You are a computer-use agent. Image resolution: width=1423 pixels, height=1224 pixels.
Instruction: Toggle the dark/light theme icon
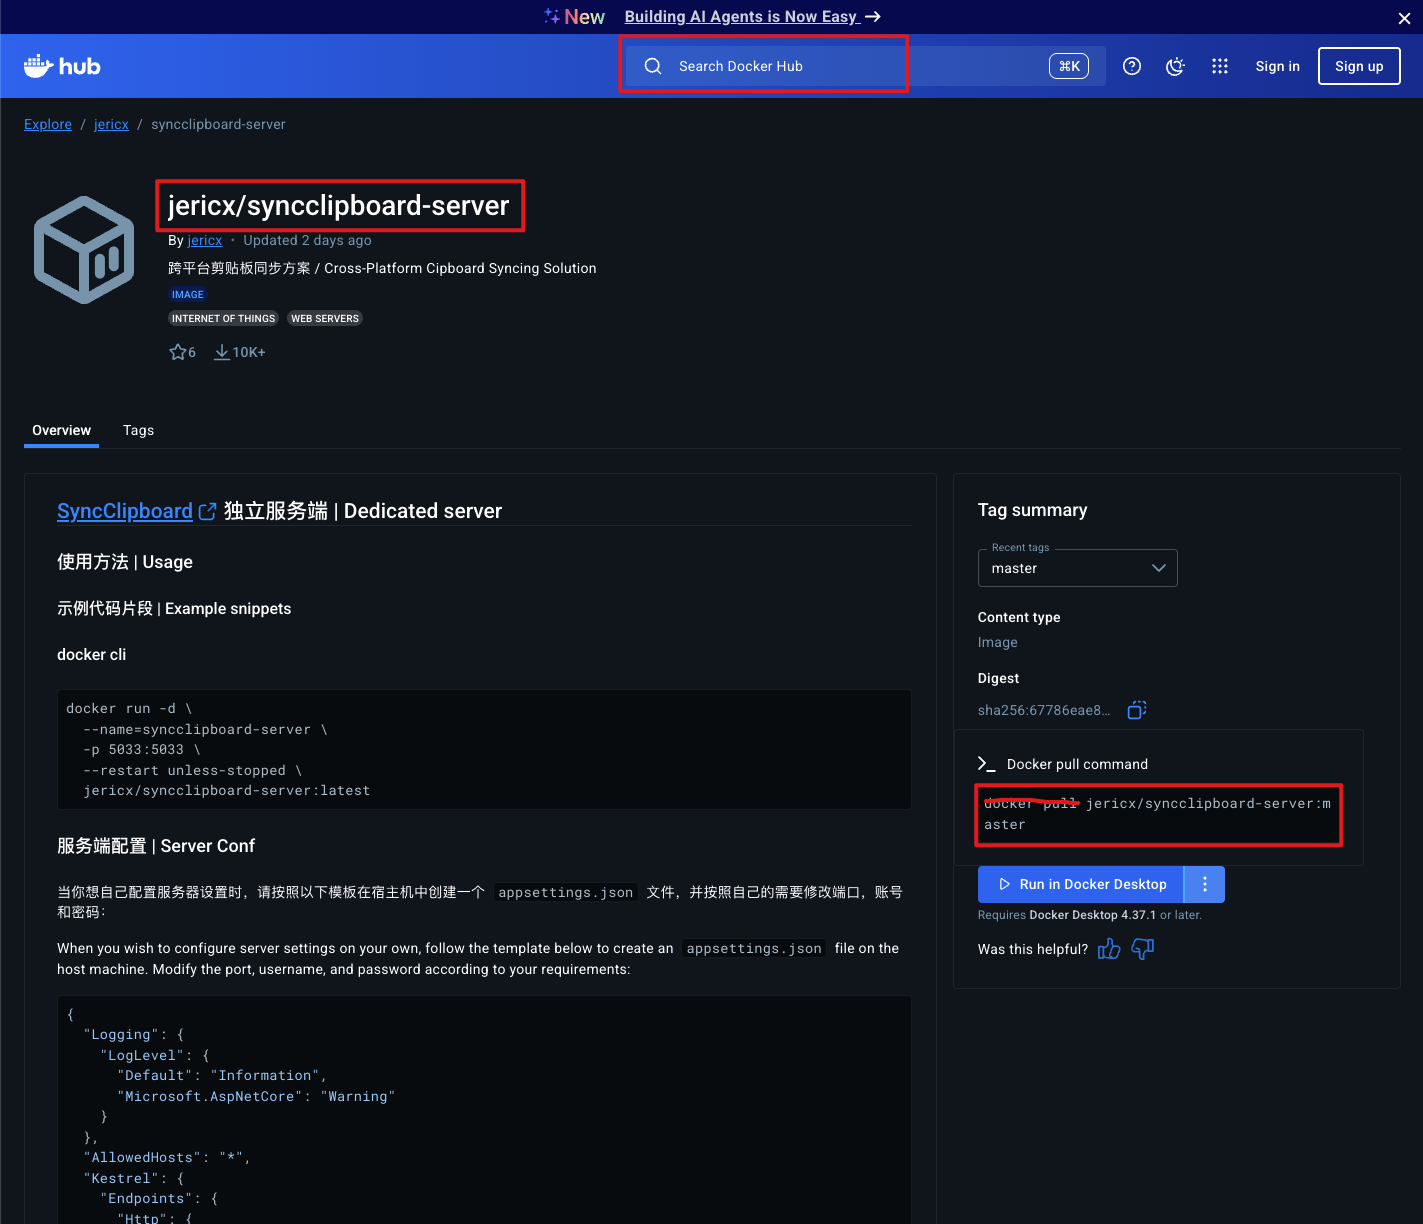(x=1176, y=66)
